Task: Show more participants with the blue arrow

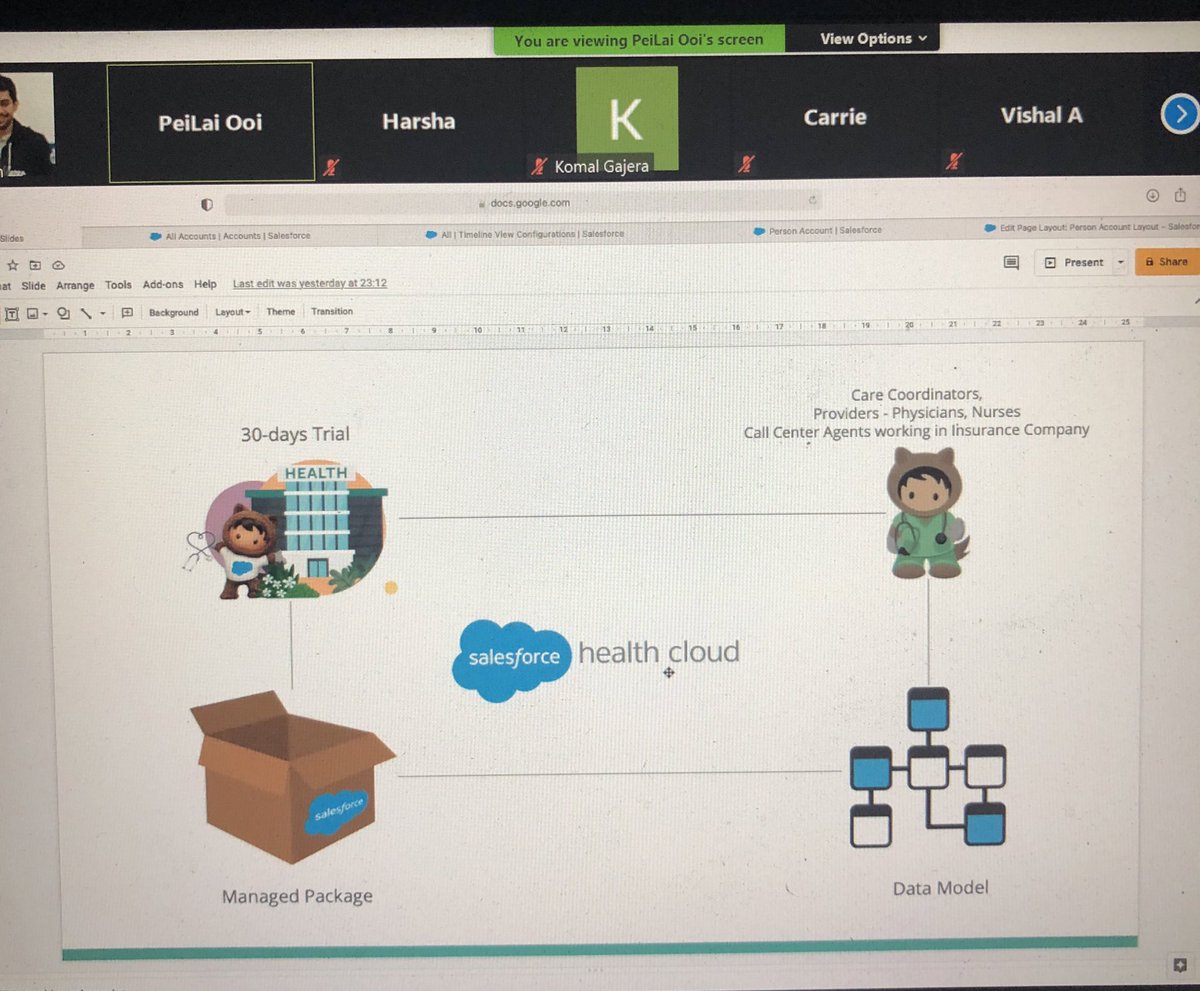Action: (x=1180, y=114)
